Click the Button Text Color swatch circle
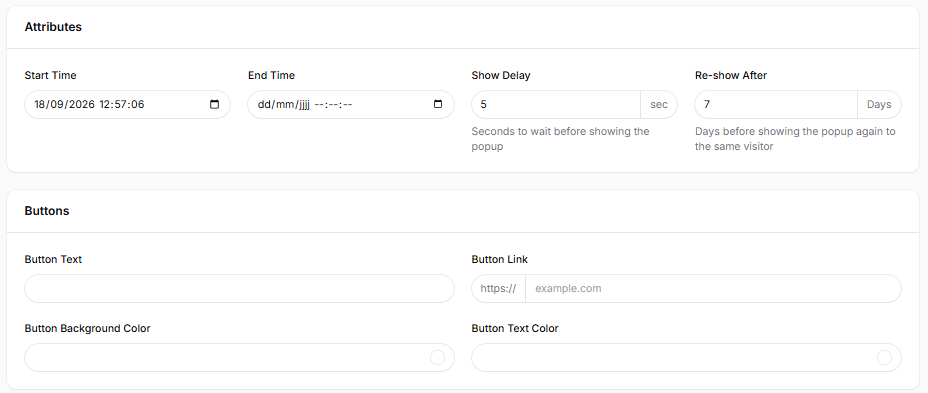 coord(884,357)
